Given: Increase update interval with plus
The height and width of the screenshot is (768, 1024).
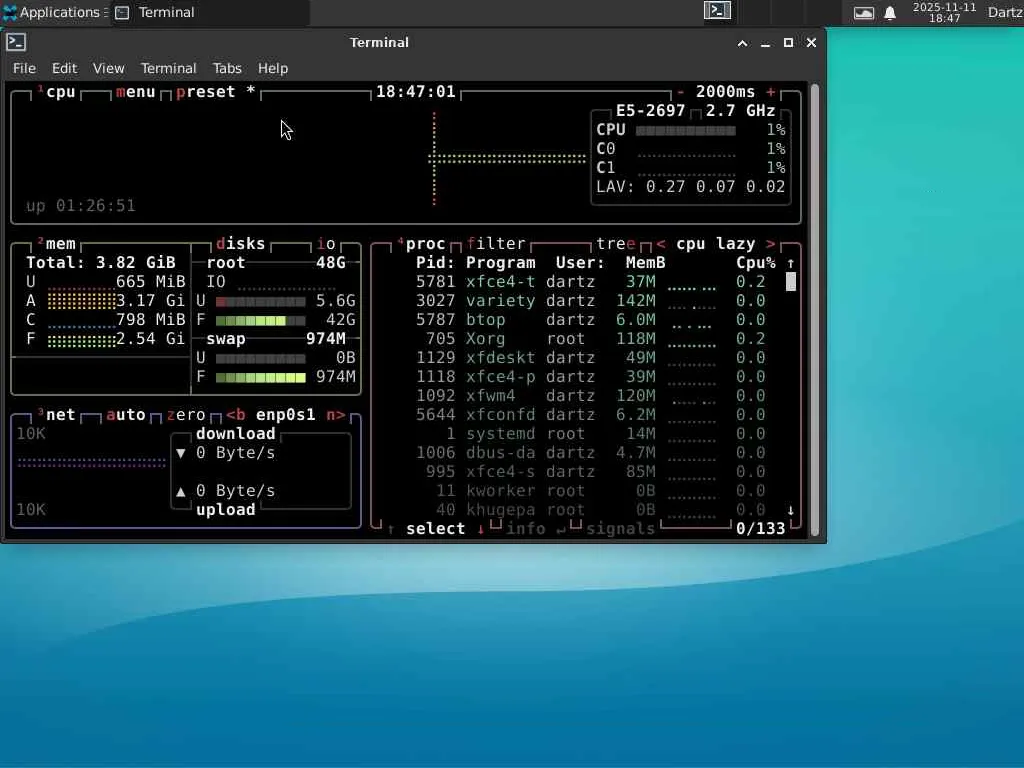Looking at the screenshot, I should pos(771,92).
